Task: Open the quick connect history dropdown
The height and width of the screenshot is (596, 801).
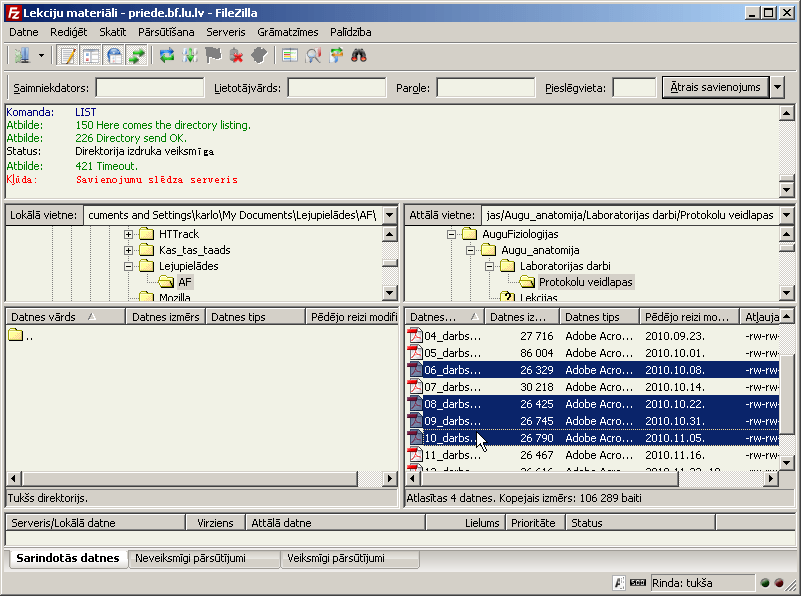Action: point(777,87)
